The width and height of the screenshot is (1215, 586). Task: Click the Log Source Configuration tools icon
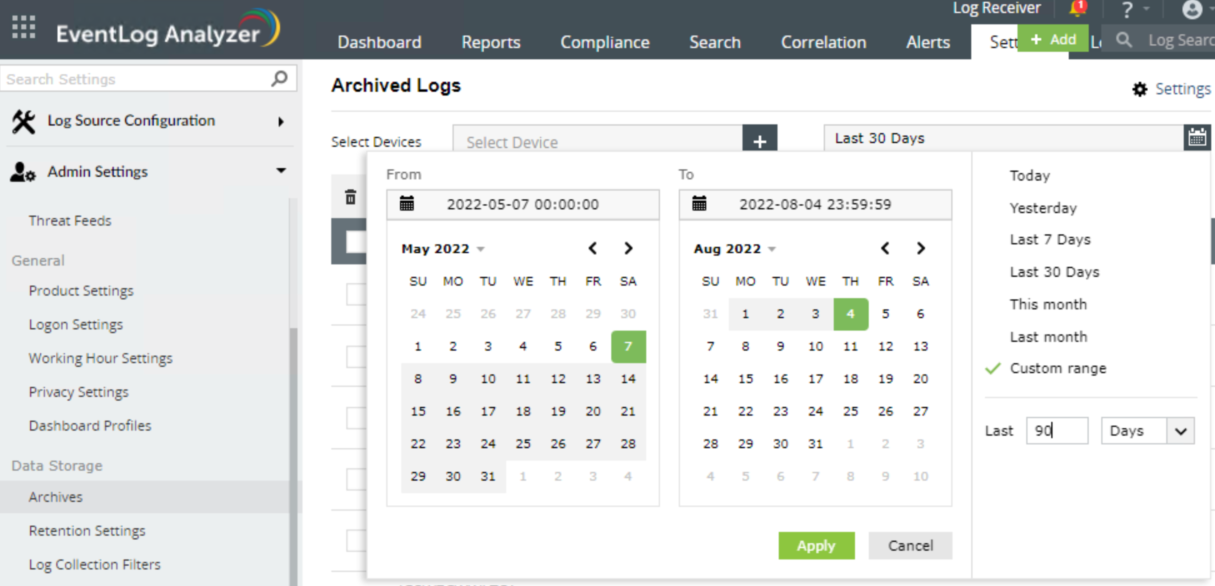point(23,121)
